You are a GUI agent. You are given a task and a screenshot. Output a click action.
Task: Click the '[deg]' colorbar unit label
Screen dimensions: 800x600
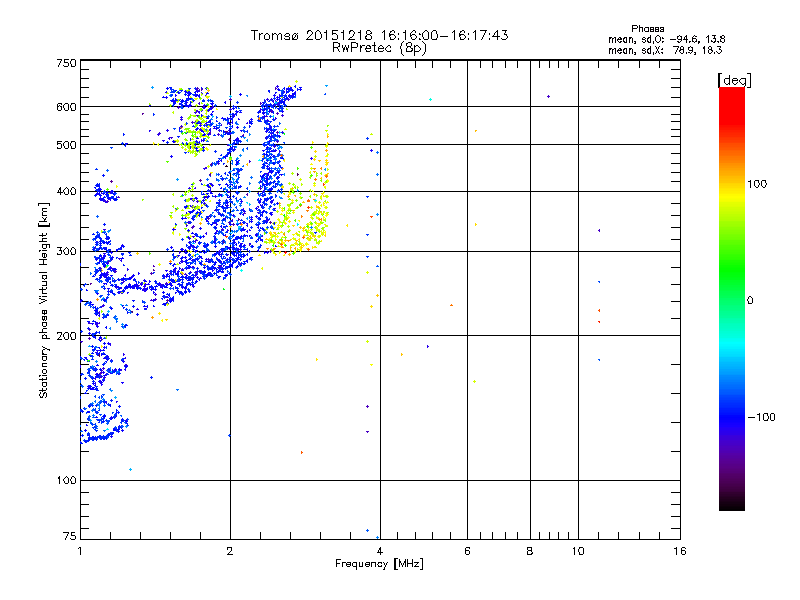click(x=734, y=80)
